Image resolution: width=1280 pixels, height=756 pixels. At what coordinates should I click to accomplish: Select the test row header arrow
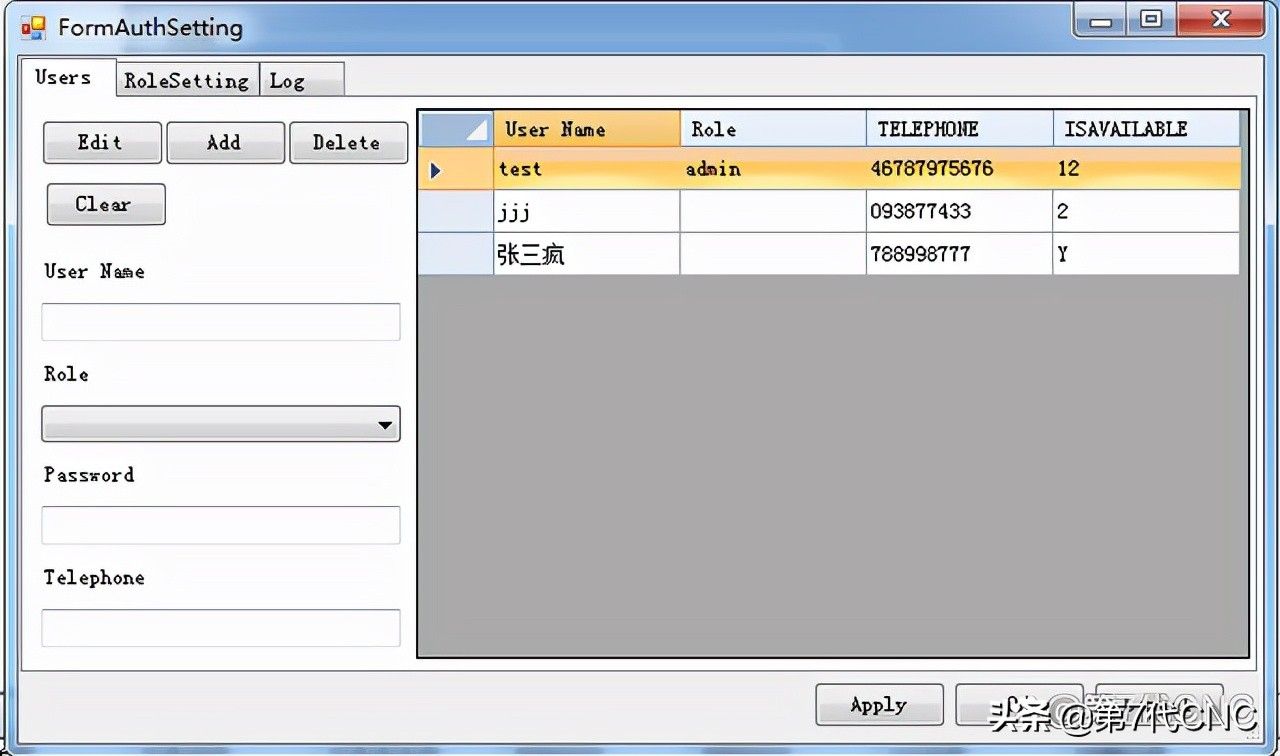[456, 169]
